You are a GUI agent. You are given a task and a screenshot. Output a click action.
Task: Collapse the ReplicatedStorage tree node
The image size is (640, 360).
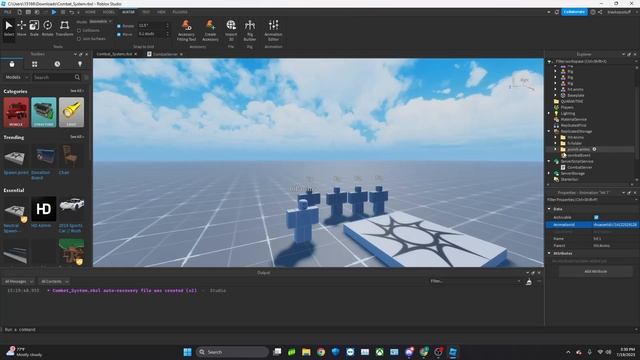pyautogui.click(x=549, y=131)
